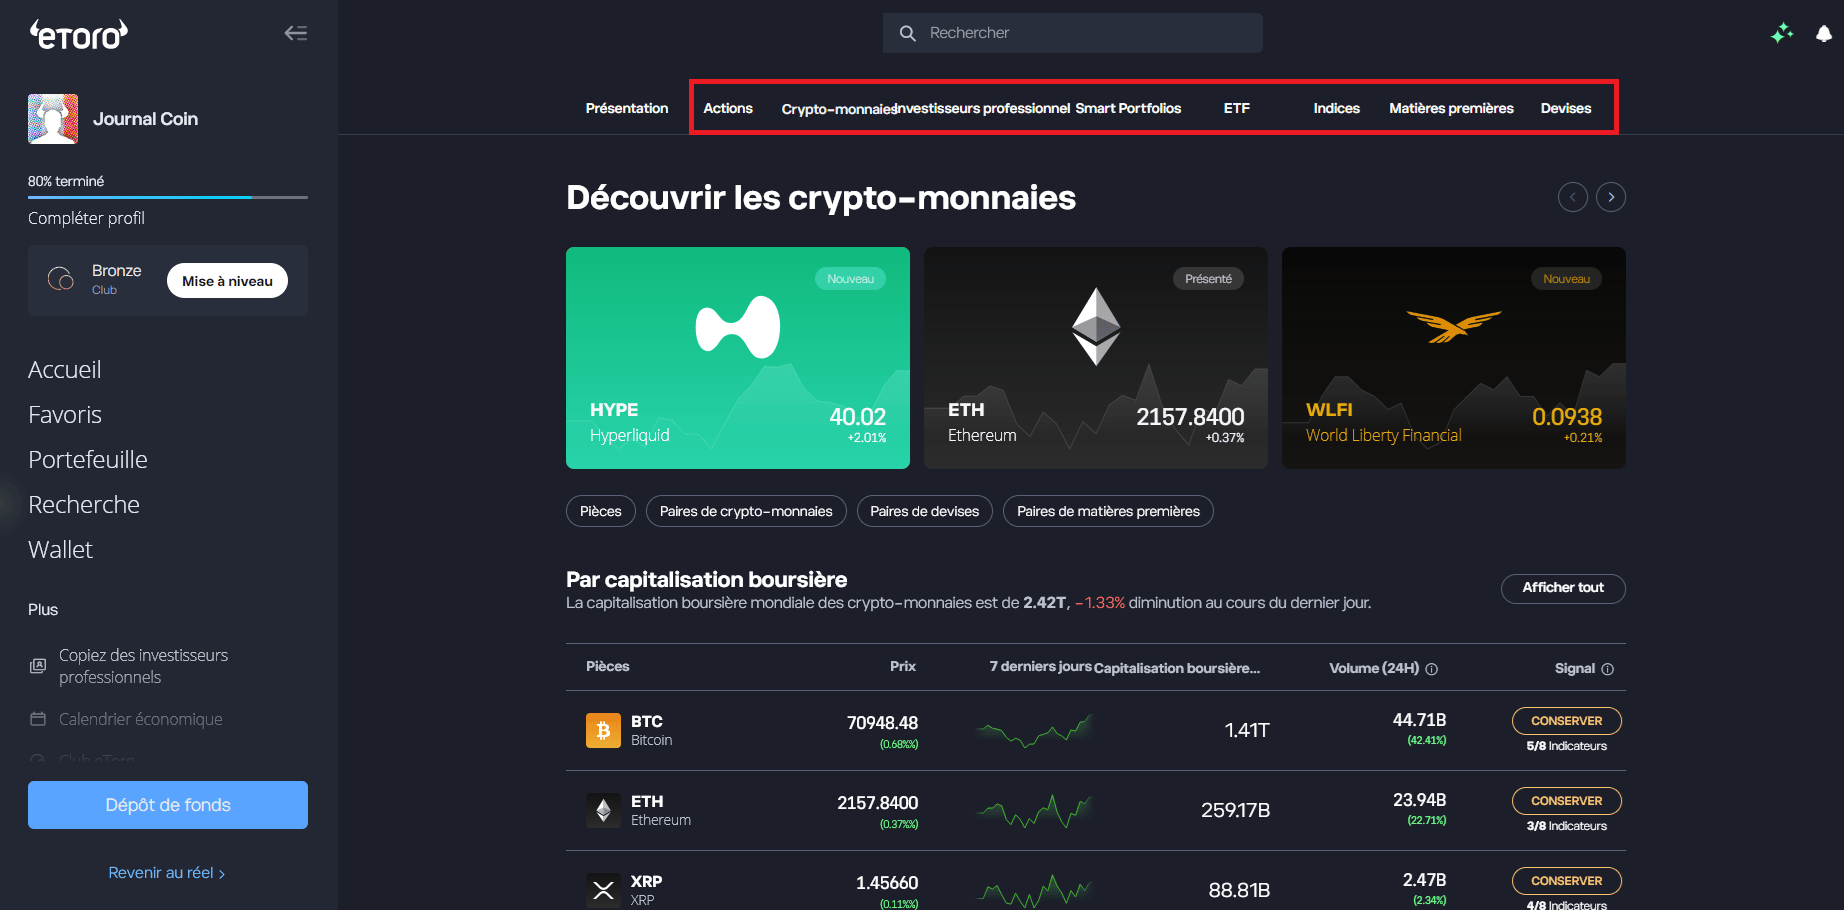1844x910 pixels.
Task: Switch to the Actions tab
Action: [x=727, y=108]
